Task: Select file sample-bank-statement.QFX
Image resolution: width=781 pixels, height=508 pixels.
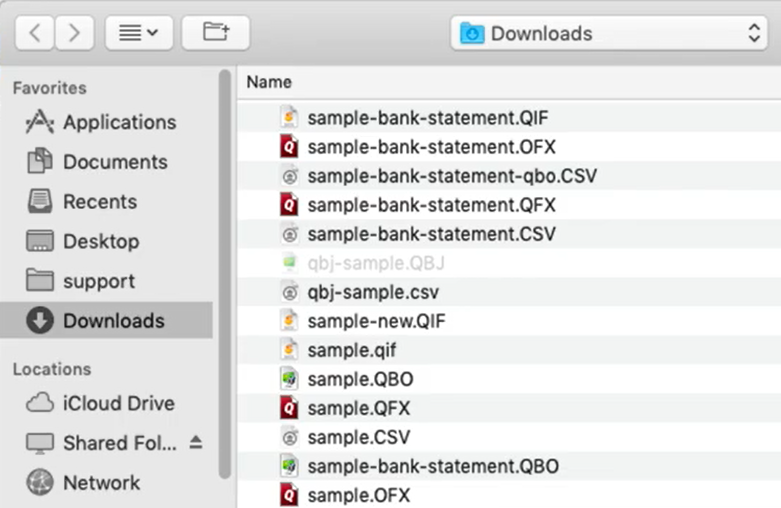Action: point(509,205)
